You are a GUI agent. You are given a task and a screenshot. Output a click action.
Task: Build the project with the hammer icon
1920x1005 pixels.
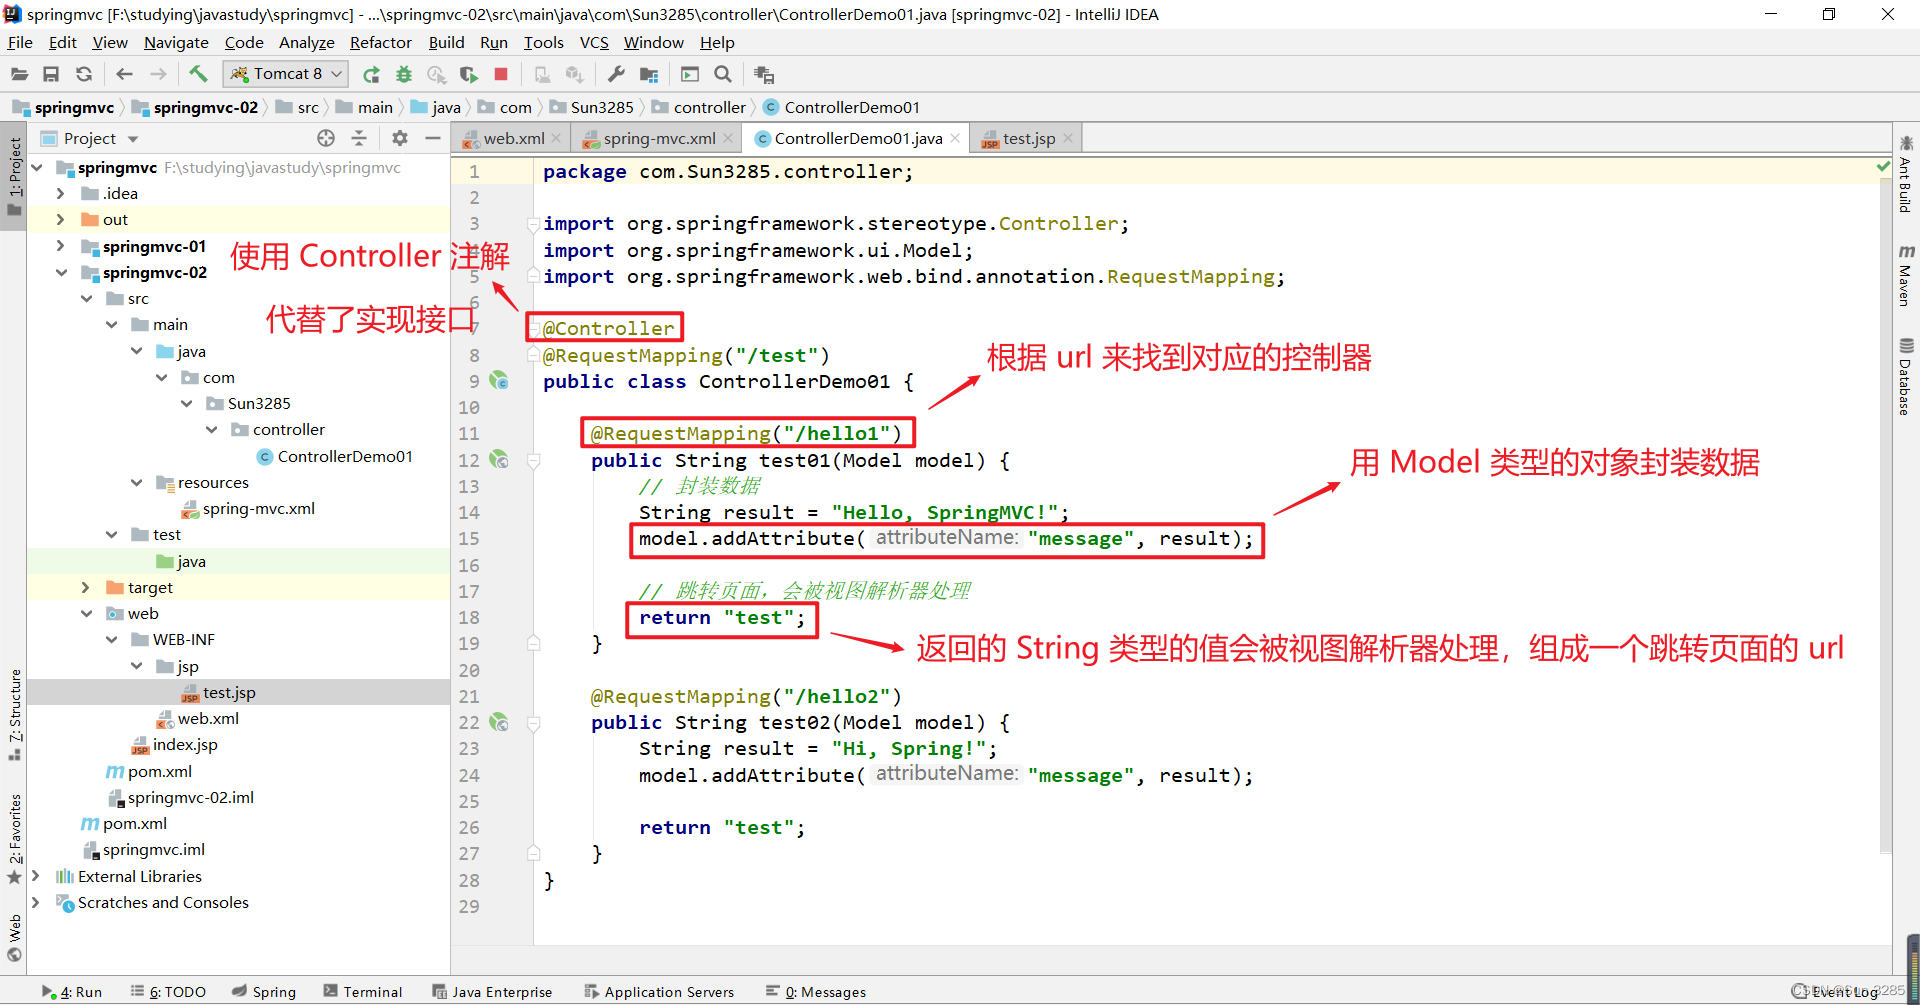click(198, 74)
